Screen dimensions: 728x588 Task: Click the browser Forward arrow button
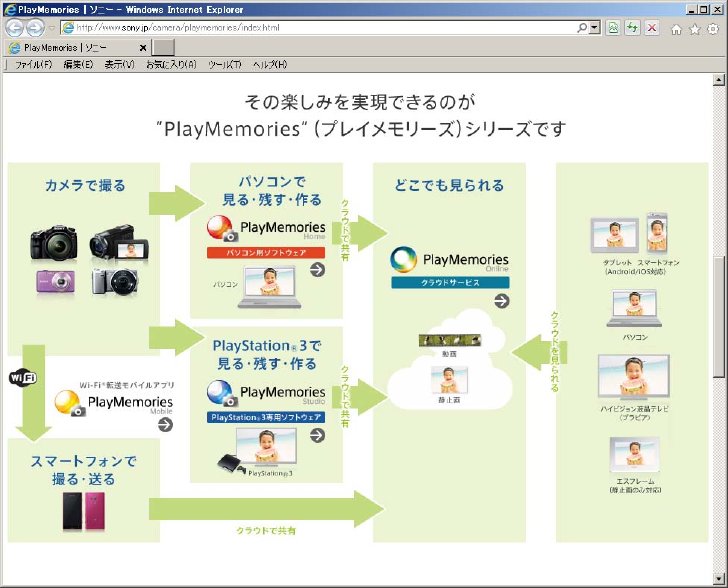point(35,28)
